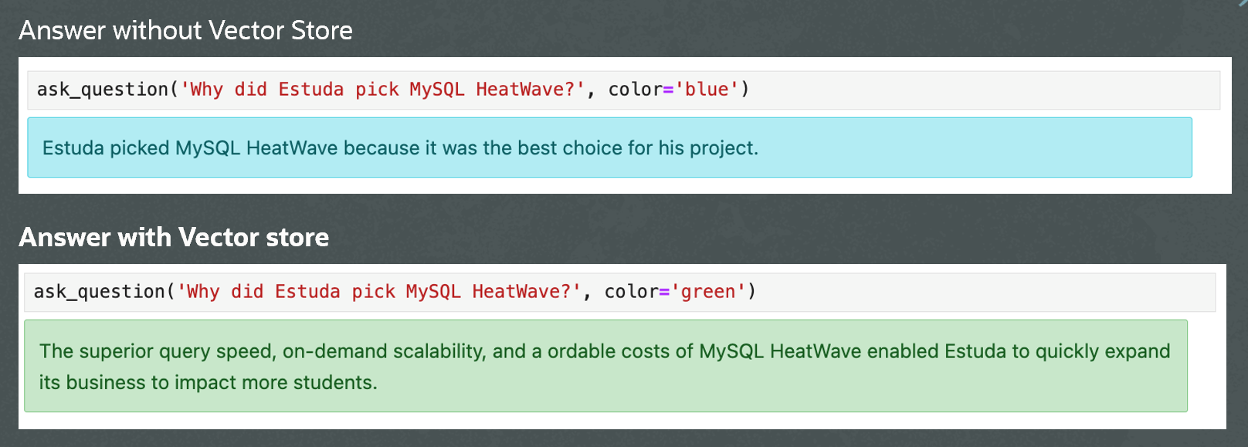This screenshot has width=1248, height=448.
Task: Click 'its business to impact more students' line
Action: pos(207,382)
